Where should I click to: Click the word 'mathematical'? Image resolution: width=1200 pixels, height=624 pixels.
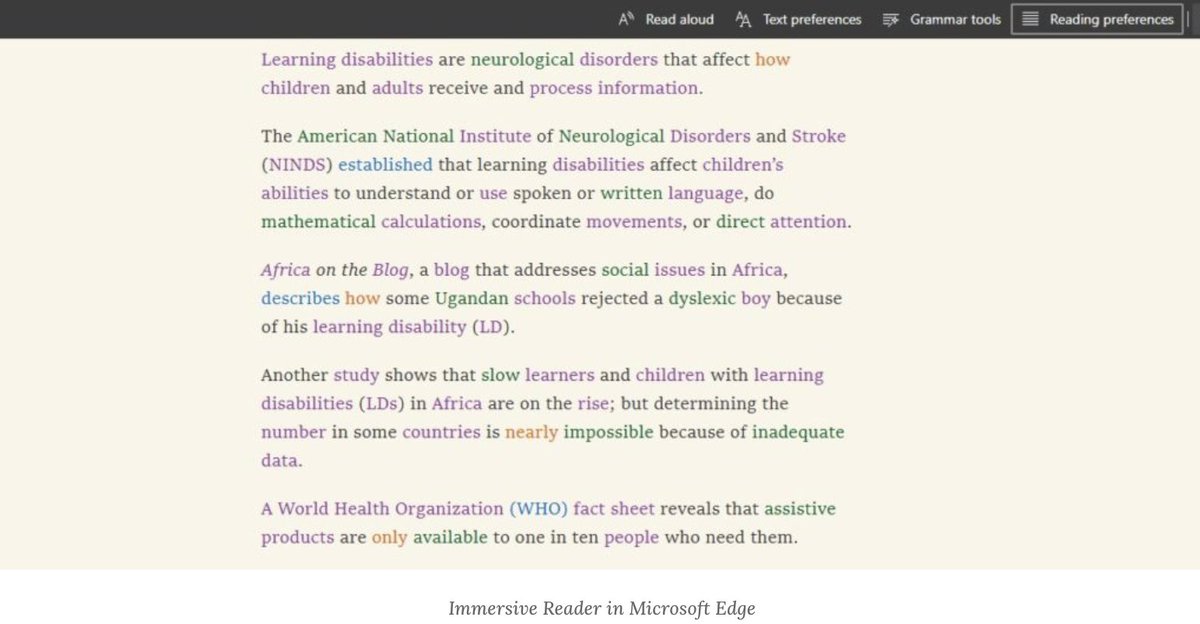[x=318, y=221]
